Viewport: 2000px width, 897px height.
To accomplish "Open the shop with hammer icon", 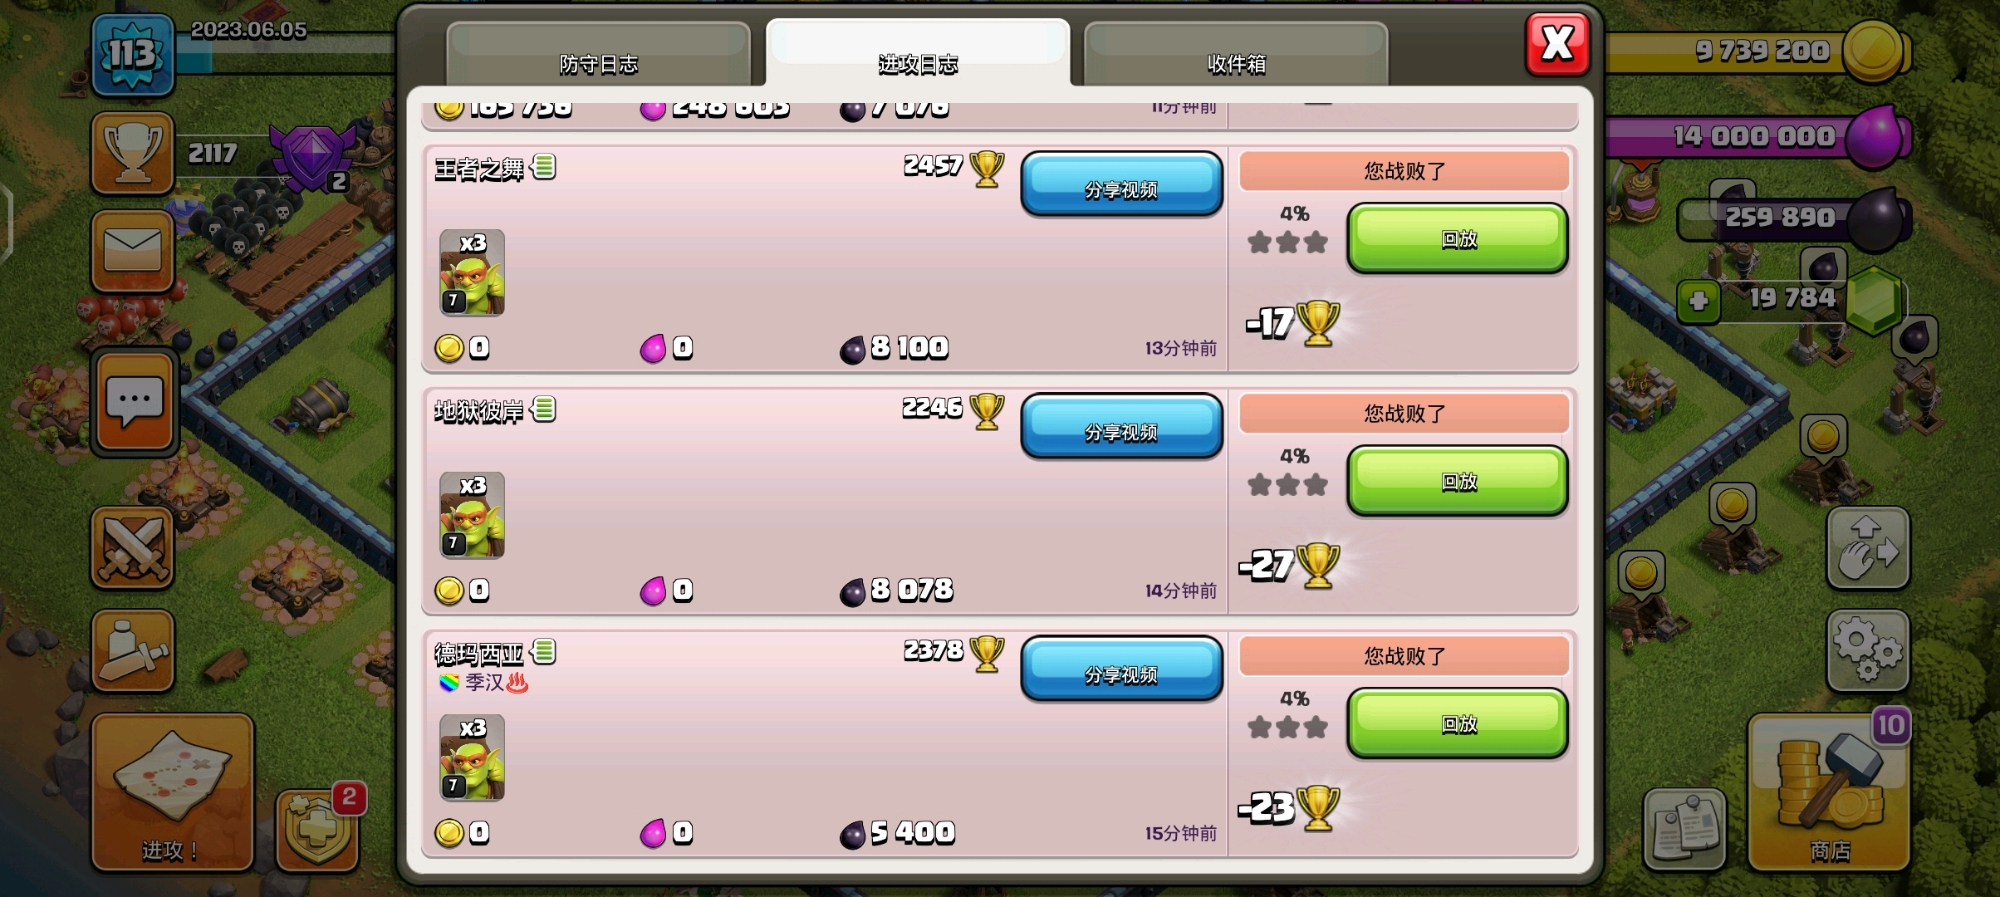I will click(x=1829, y=792).
